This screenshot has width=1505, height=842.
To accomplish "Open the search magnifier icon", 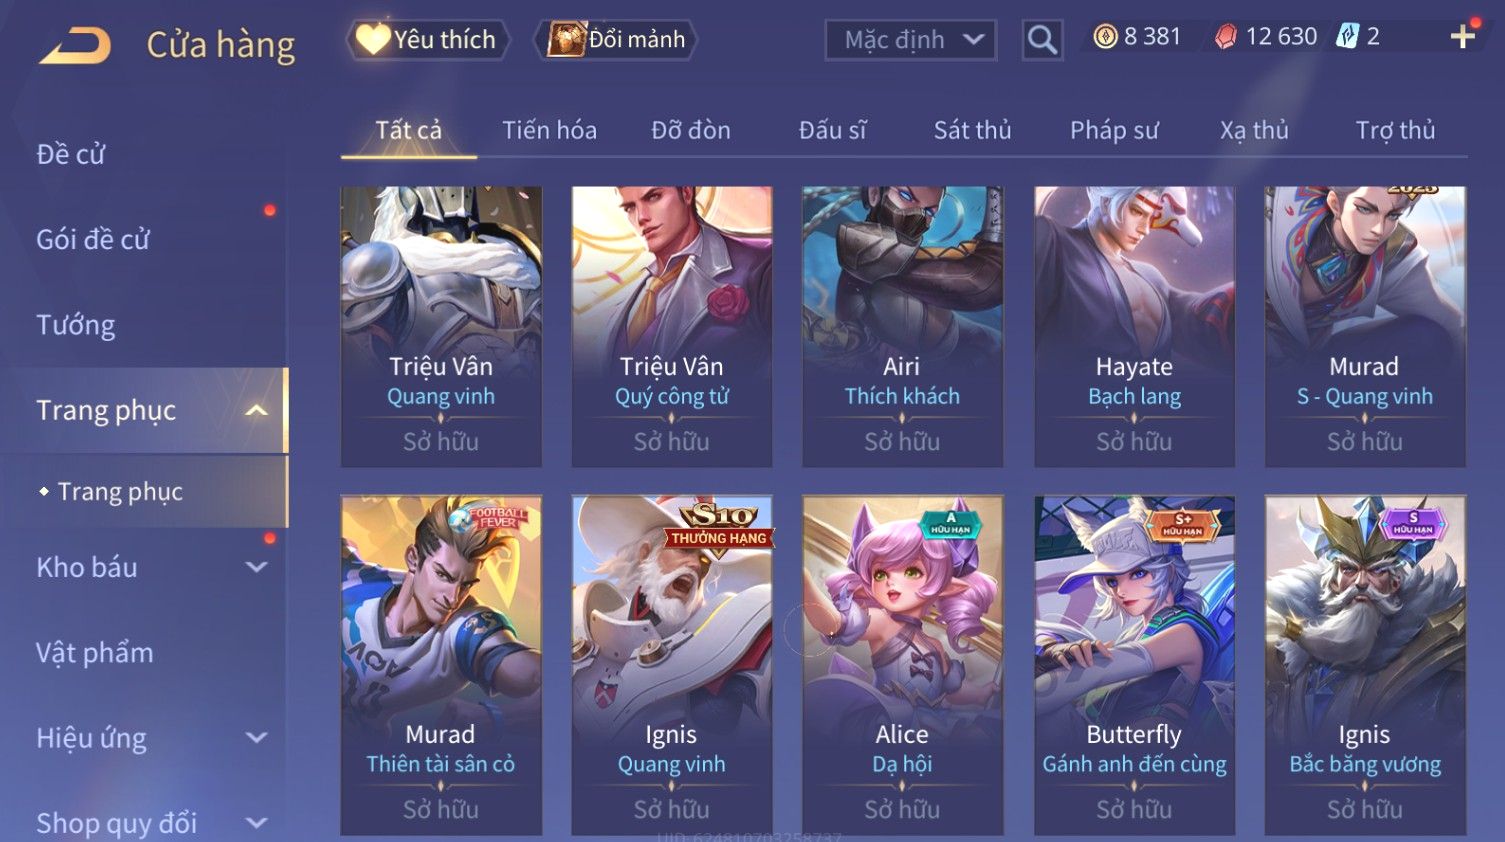I will coord(1042,40).
